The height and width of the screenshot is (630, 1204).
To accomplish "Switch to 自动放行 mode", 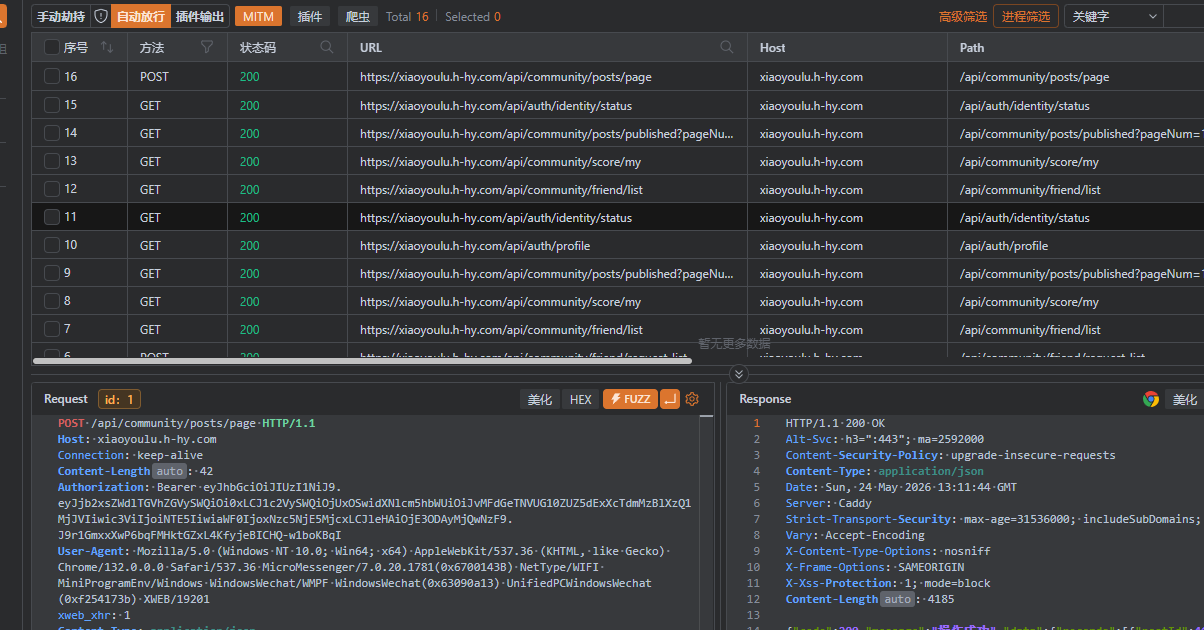I will (140, 17).
